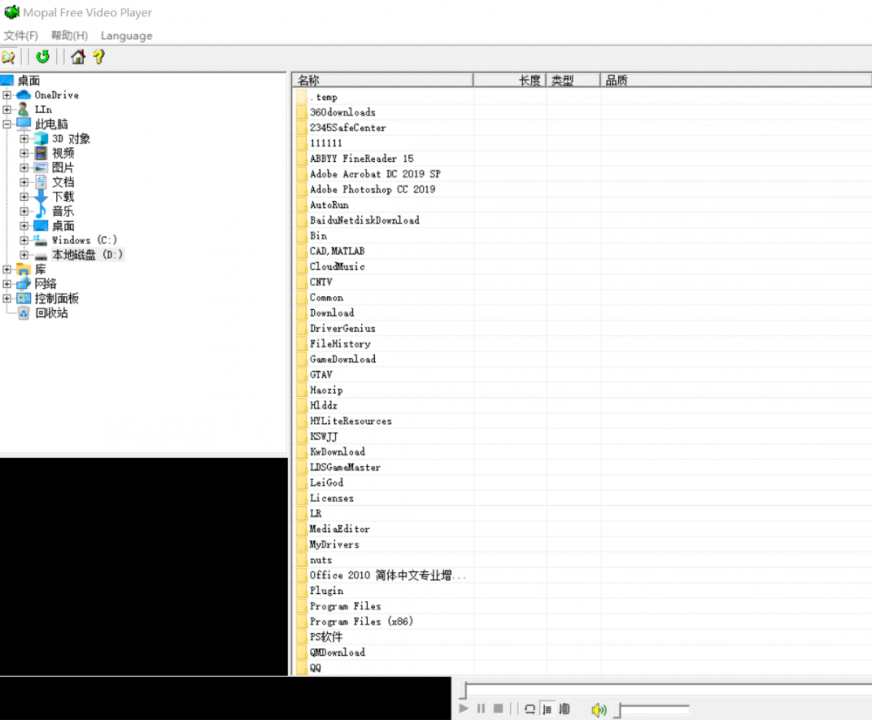Select the QMDownload folder

[338, 652]
